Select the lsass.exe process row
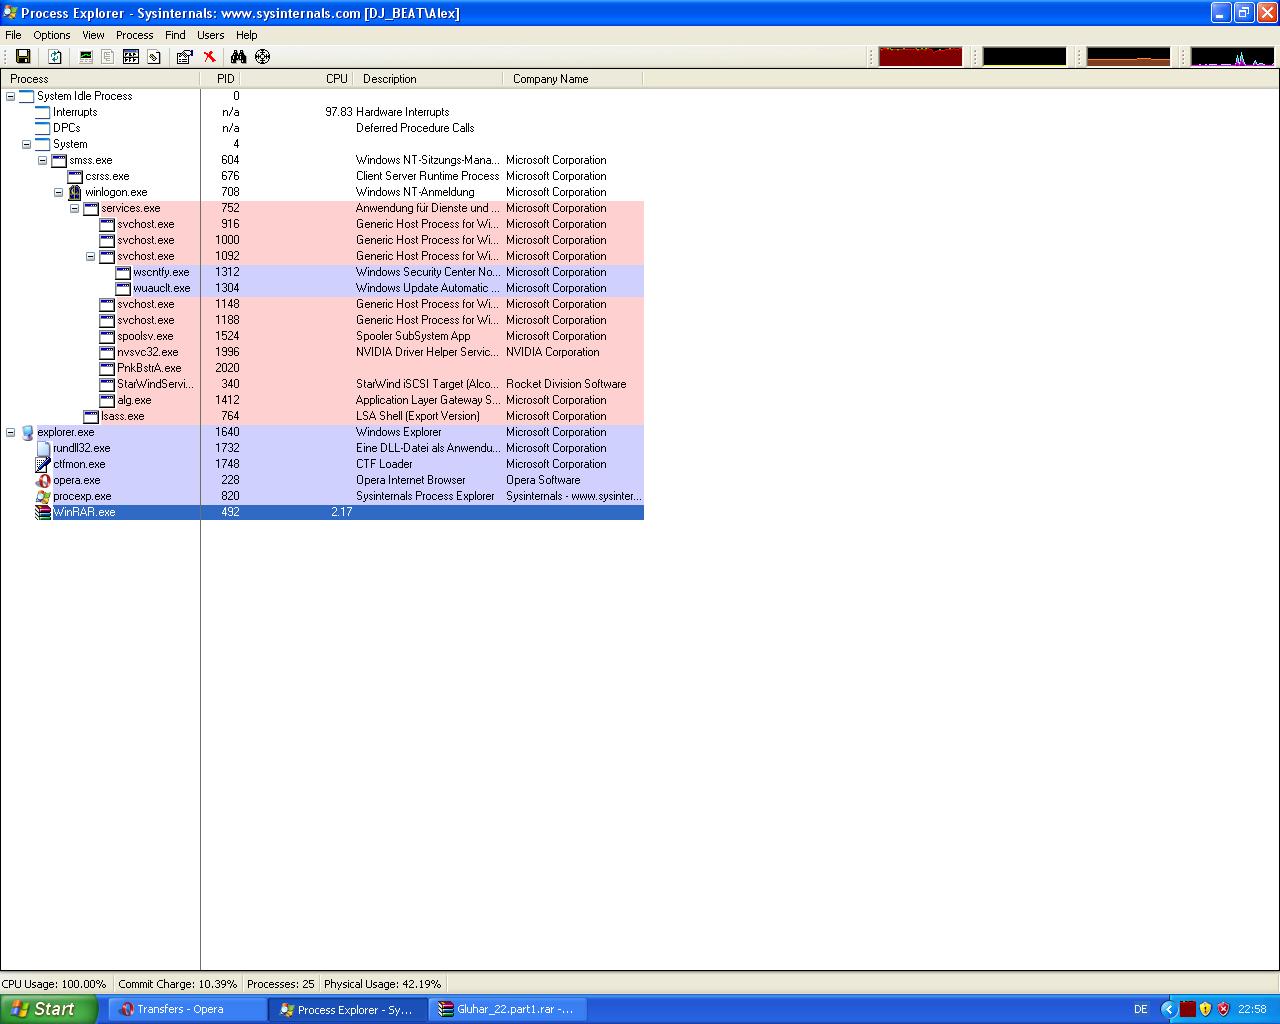This screenshot has width=1280, height=1024. click(x=322, y=416)
